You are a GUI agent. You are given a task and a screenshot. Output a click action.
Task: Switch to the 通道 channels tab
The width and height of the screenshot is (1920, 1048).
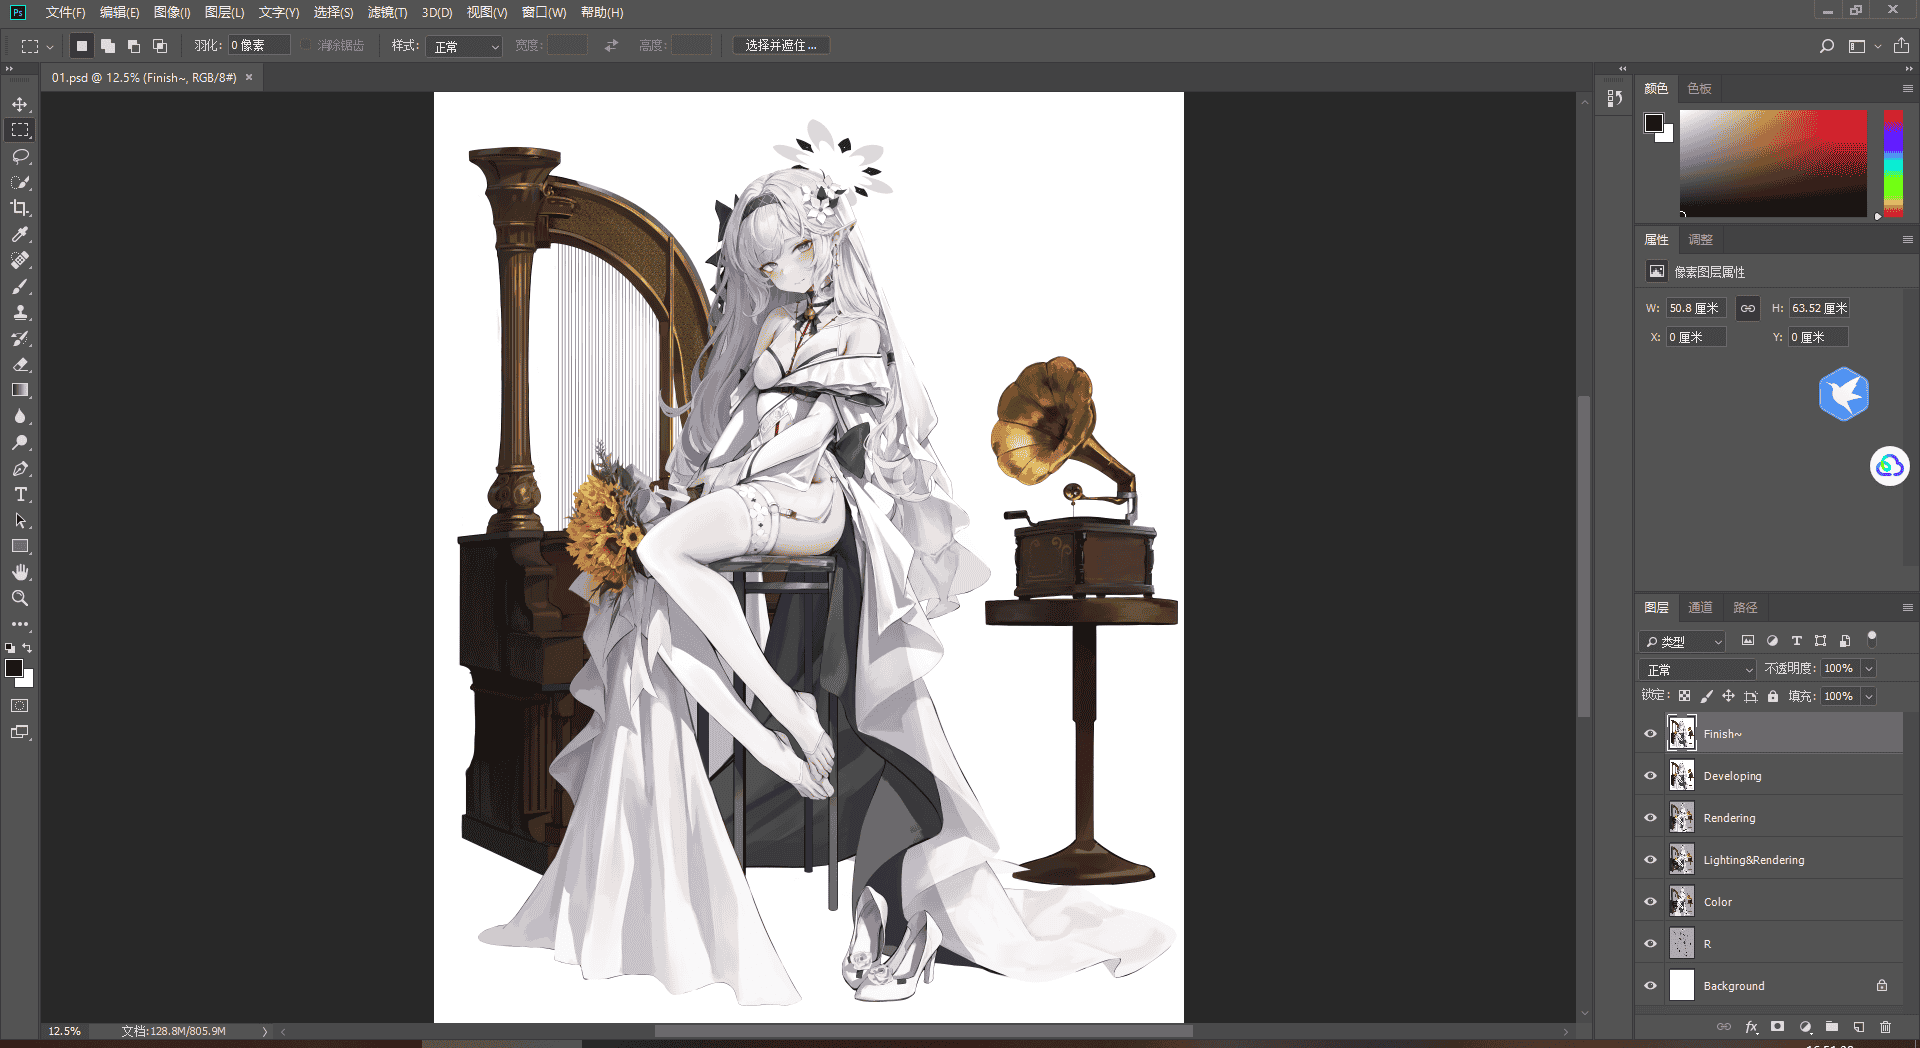click(x=1700, y=608)
